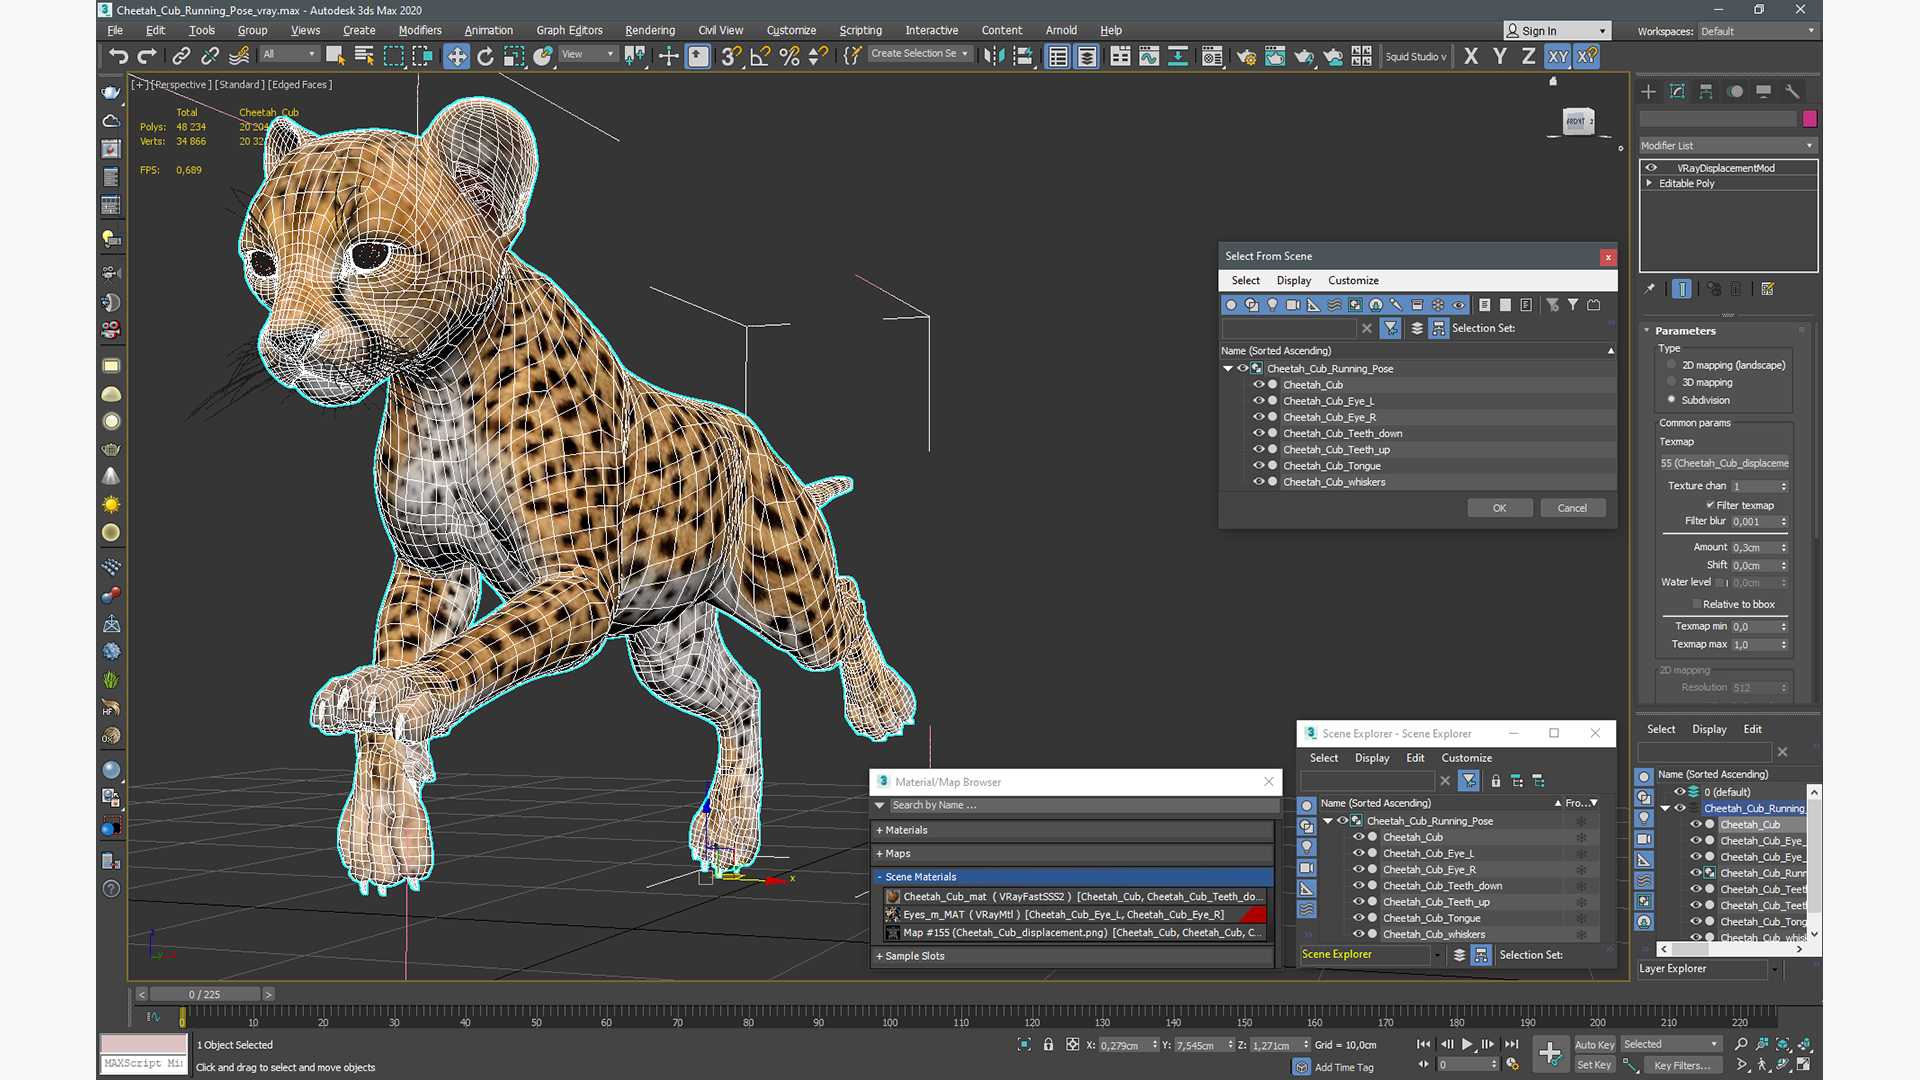
Task: Open the Workspaces Default dropdown
Action: (x=1757, y=31)
